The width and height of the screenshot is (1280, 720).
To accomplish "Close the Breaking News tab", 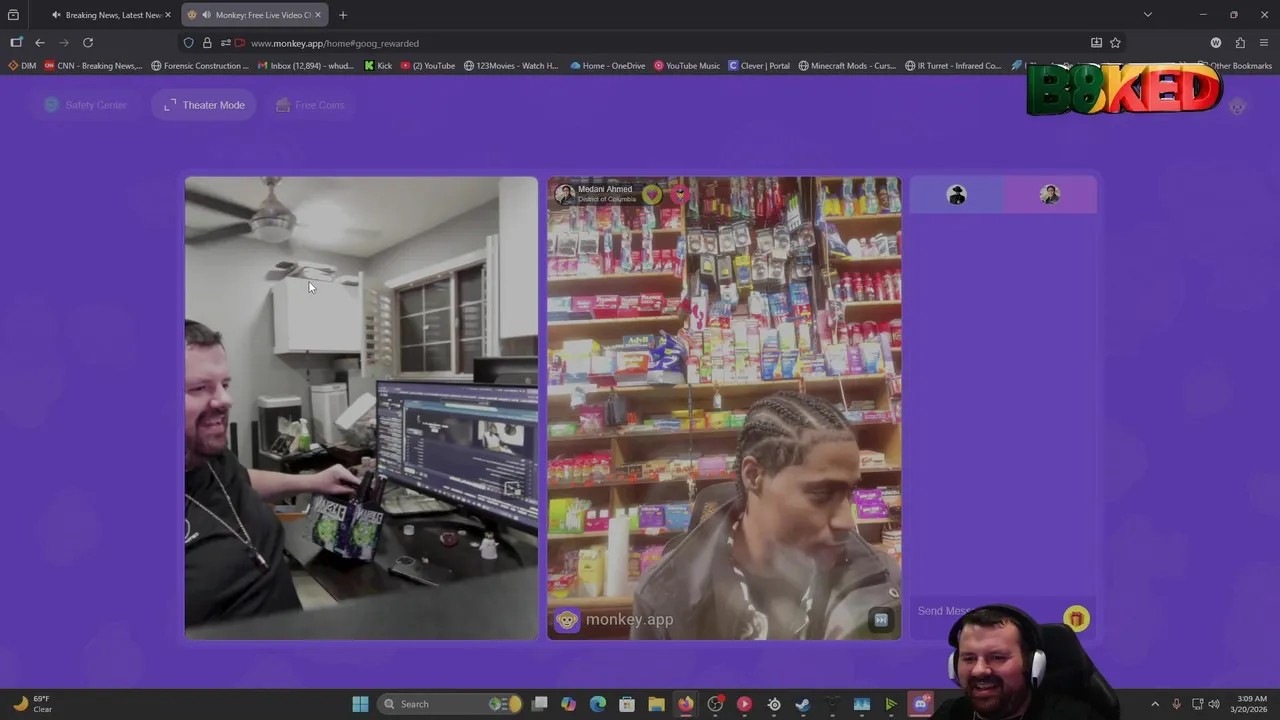I will tap(167, 15).
